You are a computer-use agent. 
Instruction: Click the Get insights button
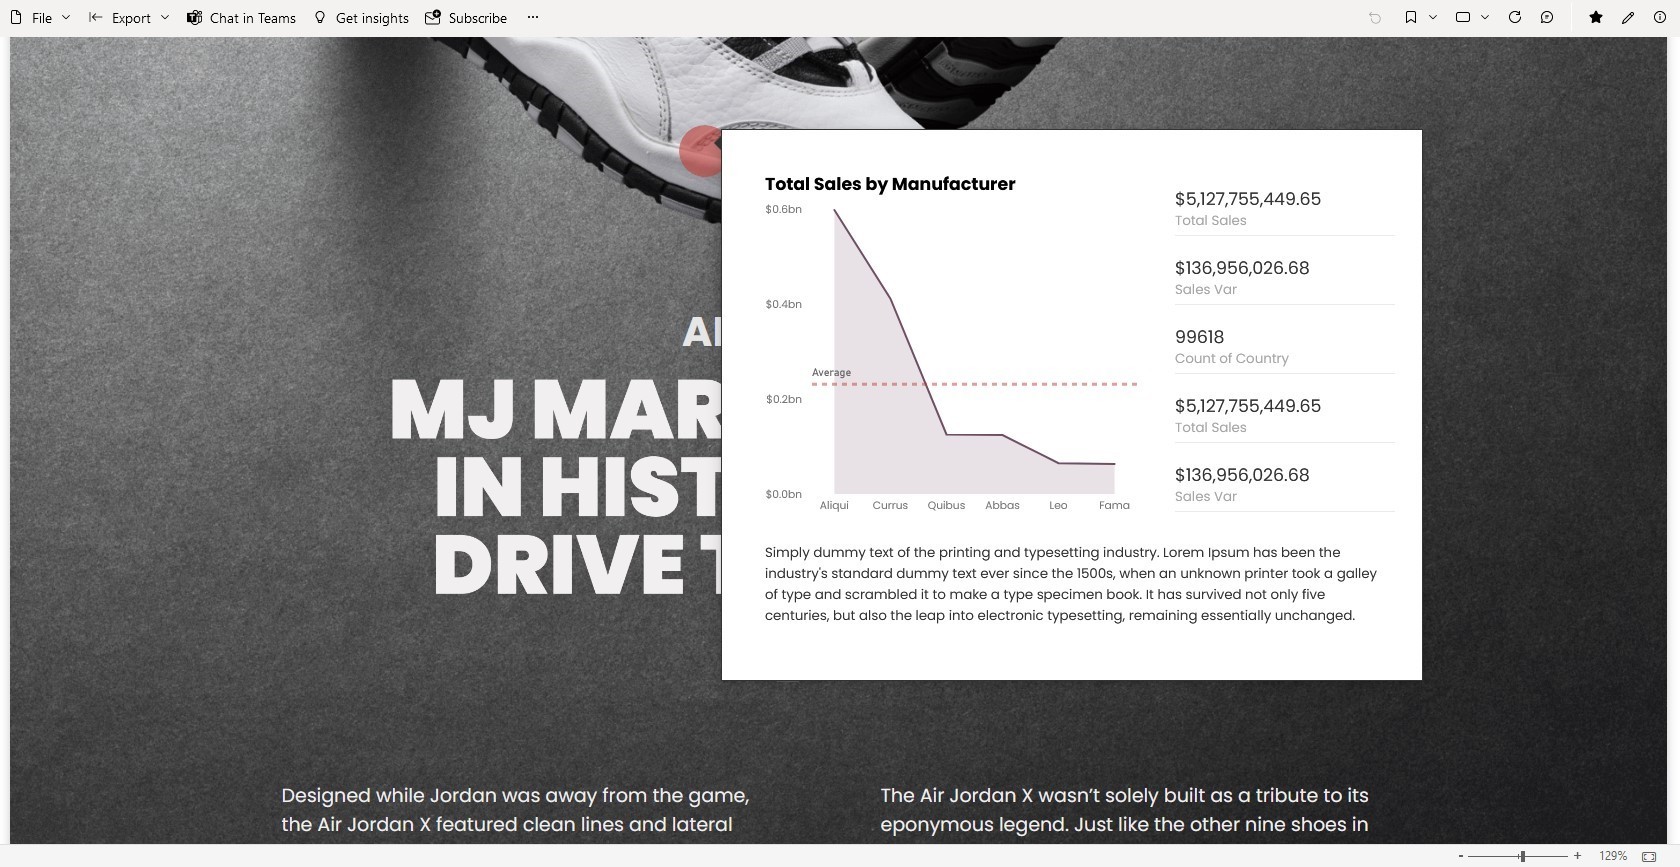click(361, 18)
